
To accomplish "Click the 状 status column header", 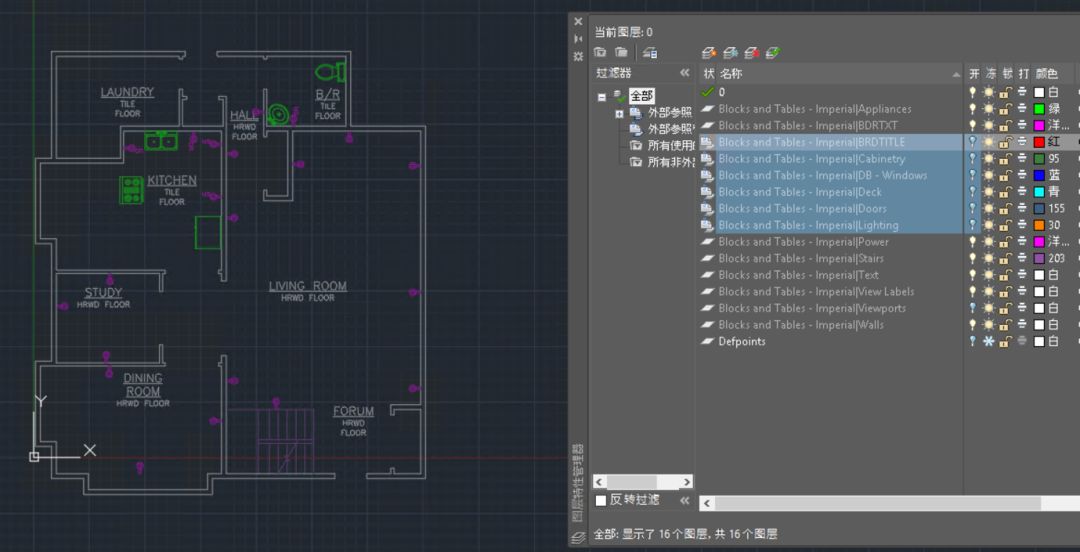I will (709, 74).
